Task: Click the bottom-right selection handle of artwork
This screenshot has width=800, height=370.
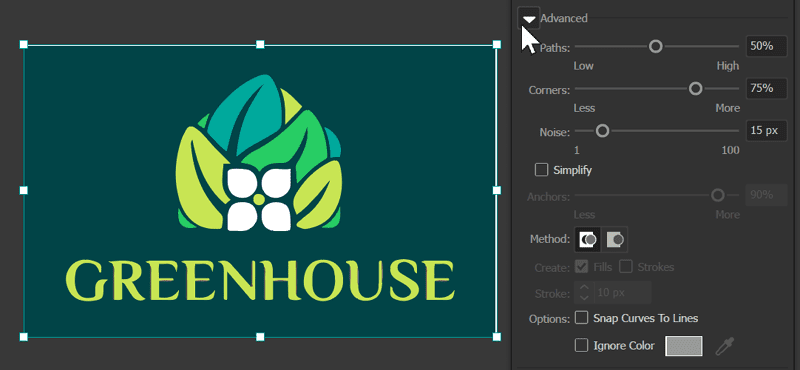Action: click(x=497, y=337)
